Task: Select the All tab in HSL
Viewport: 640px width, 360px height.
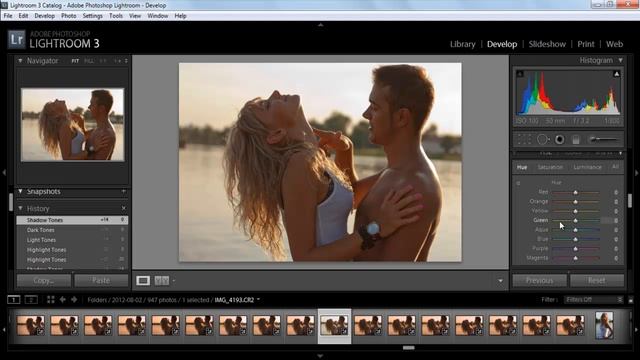Action: coord(615,167)
